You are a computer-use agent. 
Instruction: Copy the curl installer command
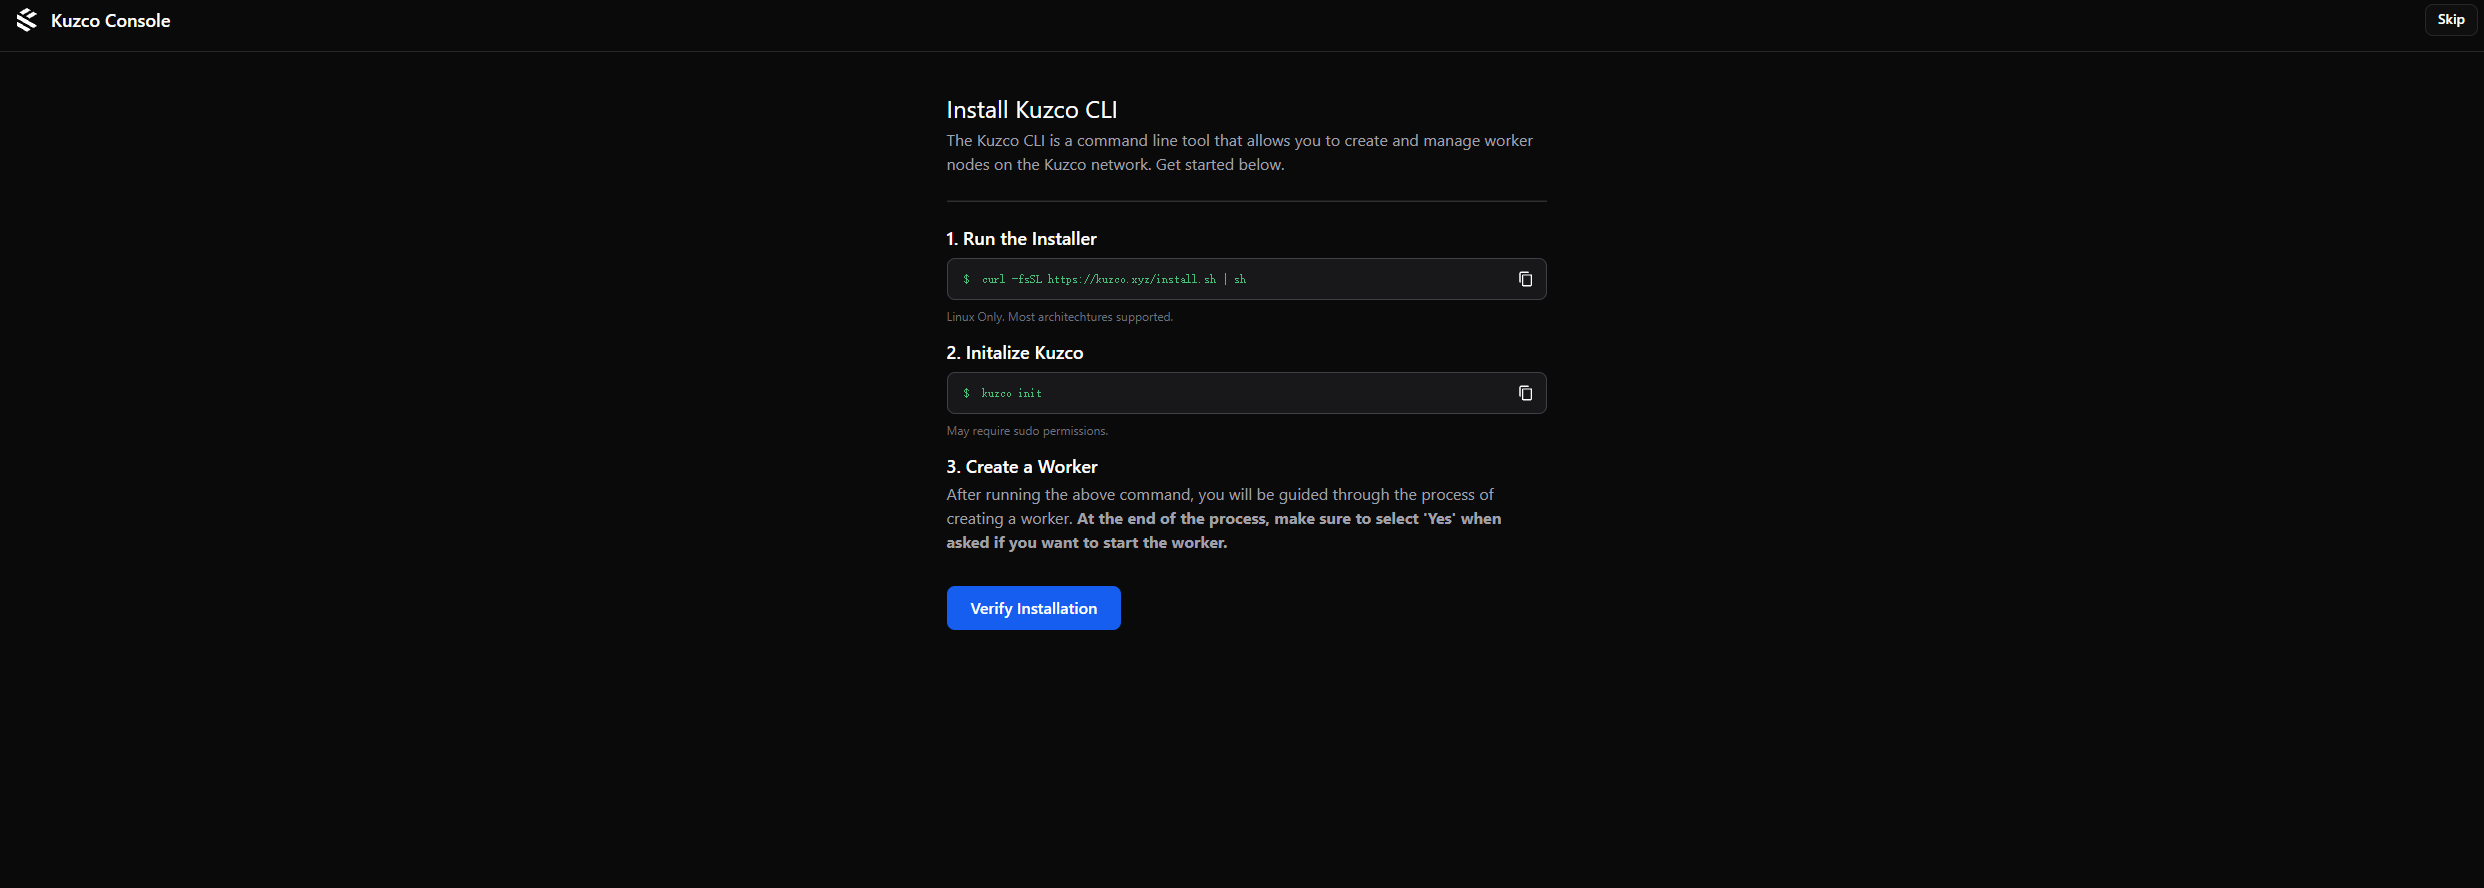(x=1525, y=279)
